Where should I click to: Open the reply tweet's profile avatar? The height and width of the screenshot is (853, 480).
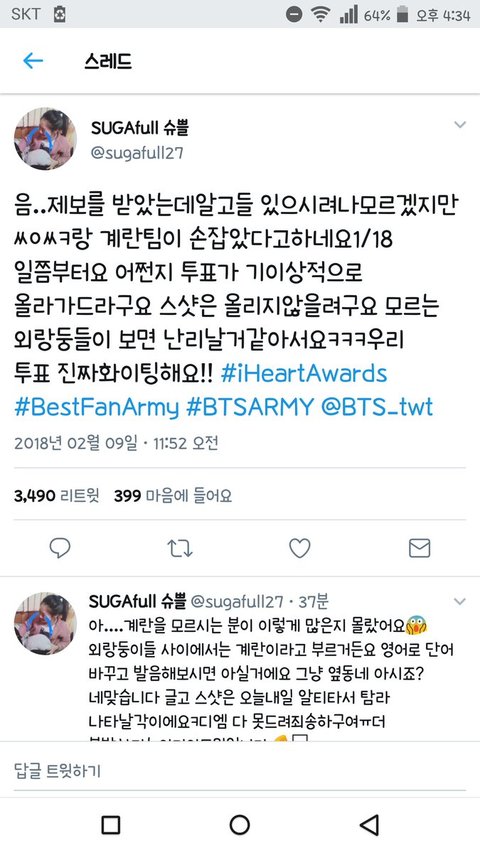(45, 623)
